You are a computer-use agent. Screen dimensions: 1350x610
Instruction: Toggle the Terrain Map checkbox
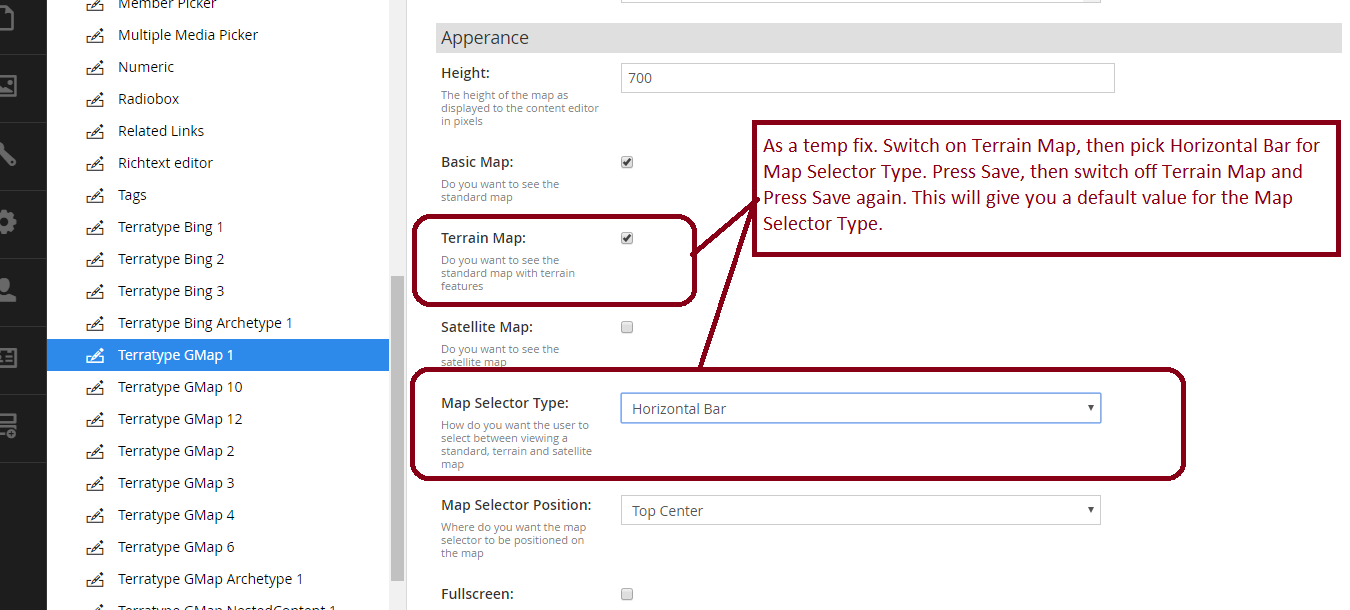627,238
